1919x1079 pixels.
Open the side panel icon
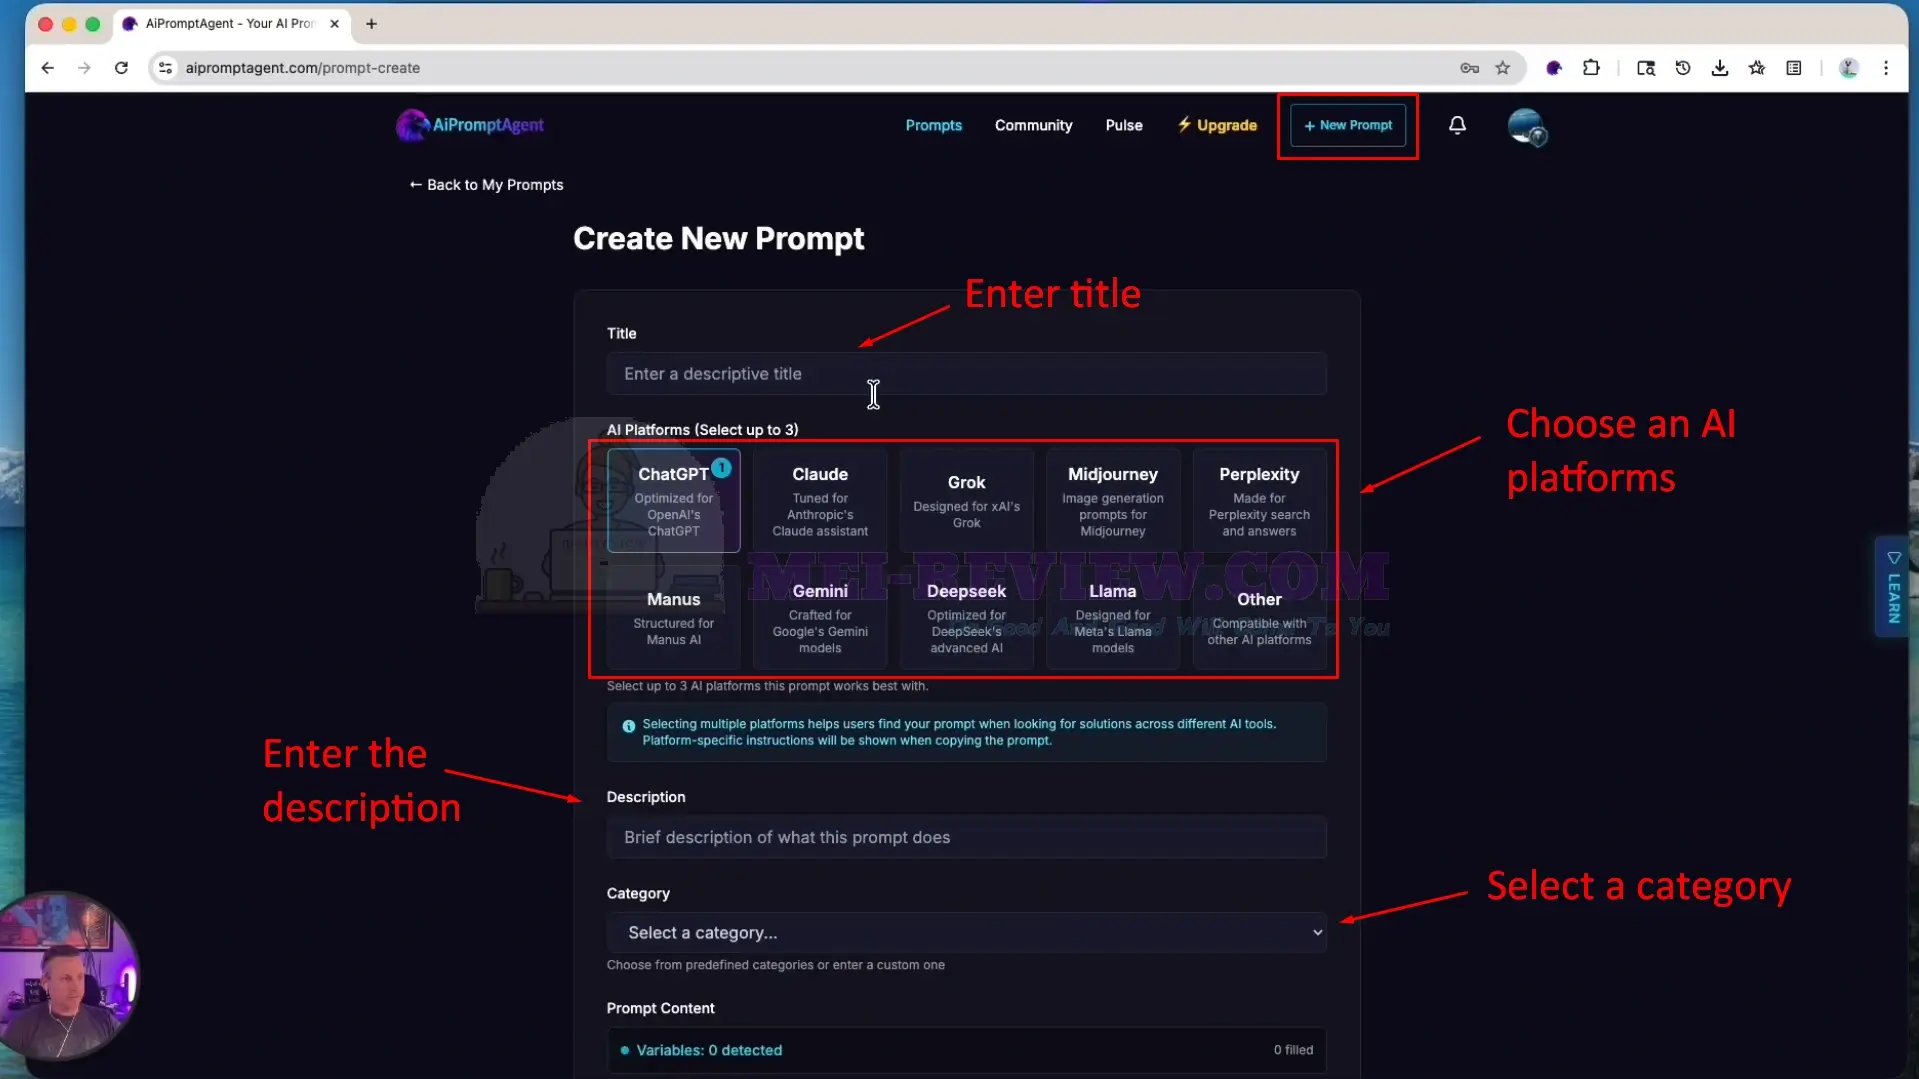[x=1794, y=68]
